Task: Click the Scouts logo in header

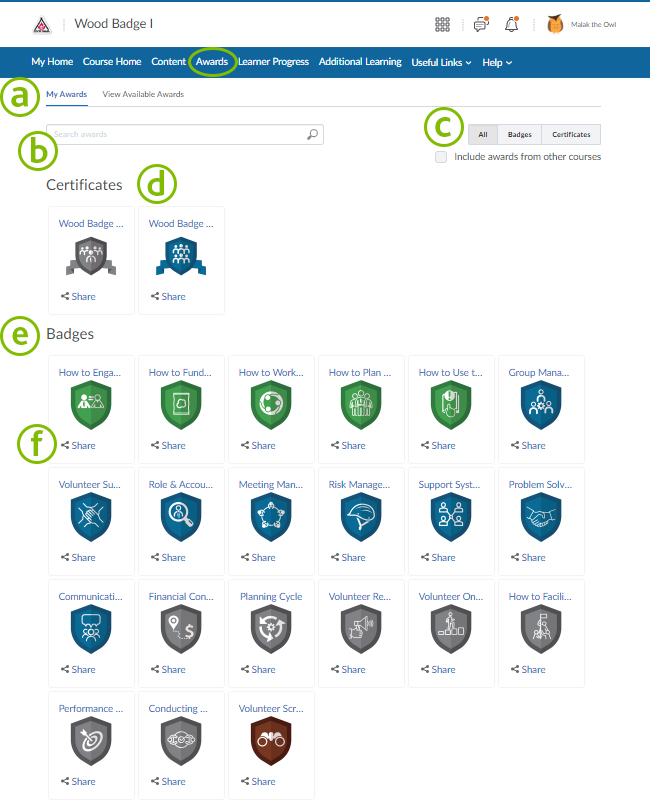Action: 42,25
